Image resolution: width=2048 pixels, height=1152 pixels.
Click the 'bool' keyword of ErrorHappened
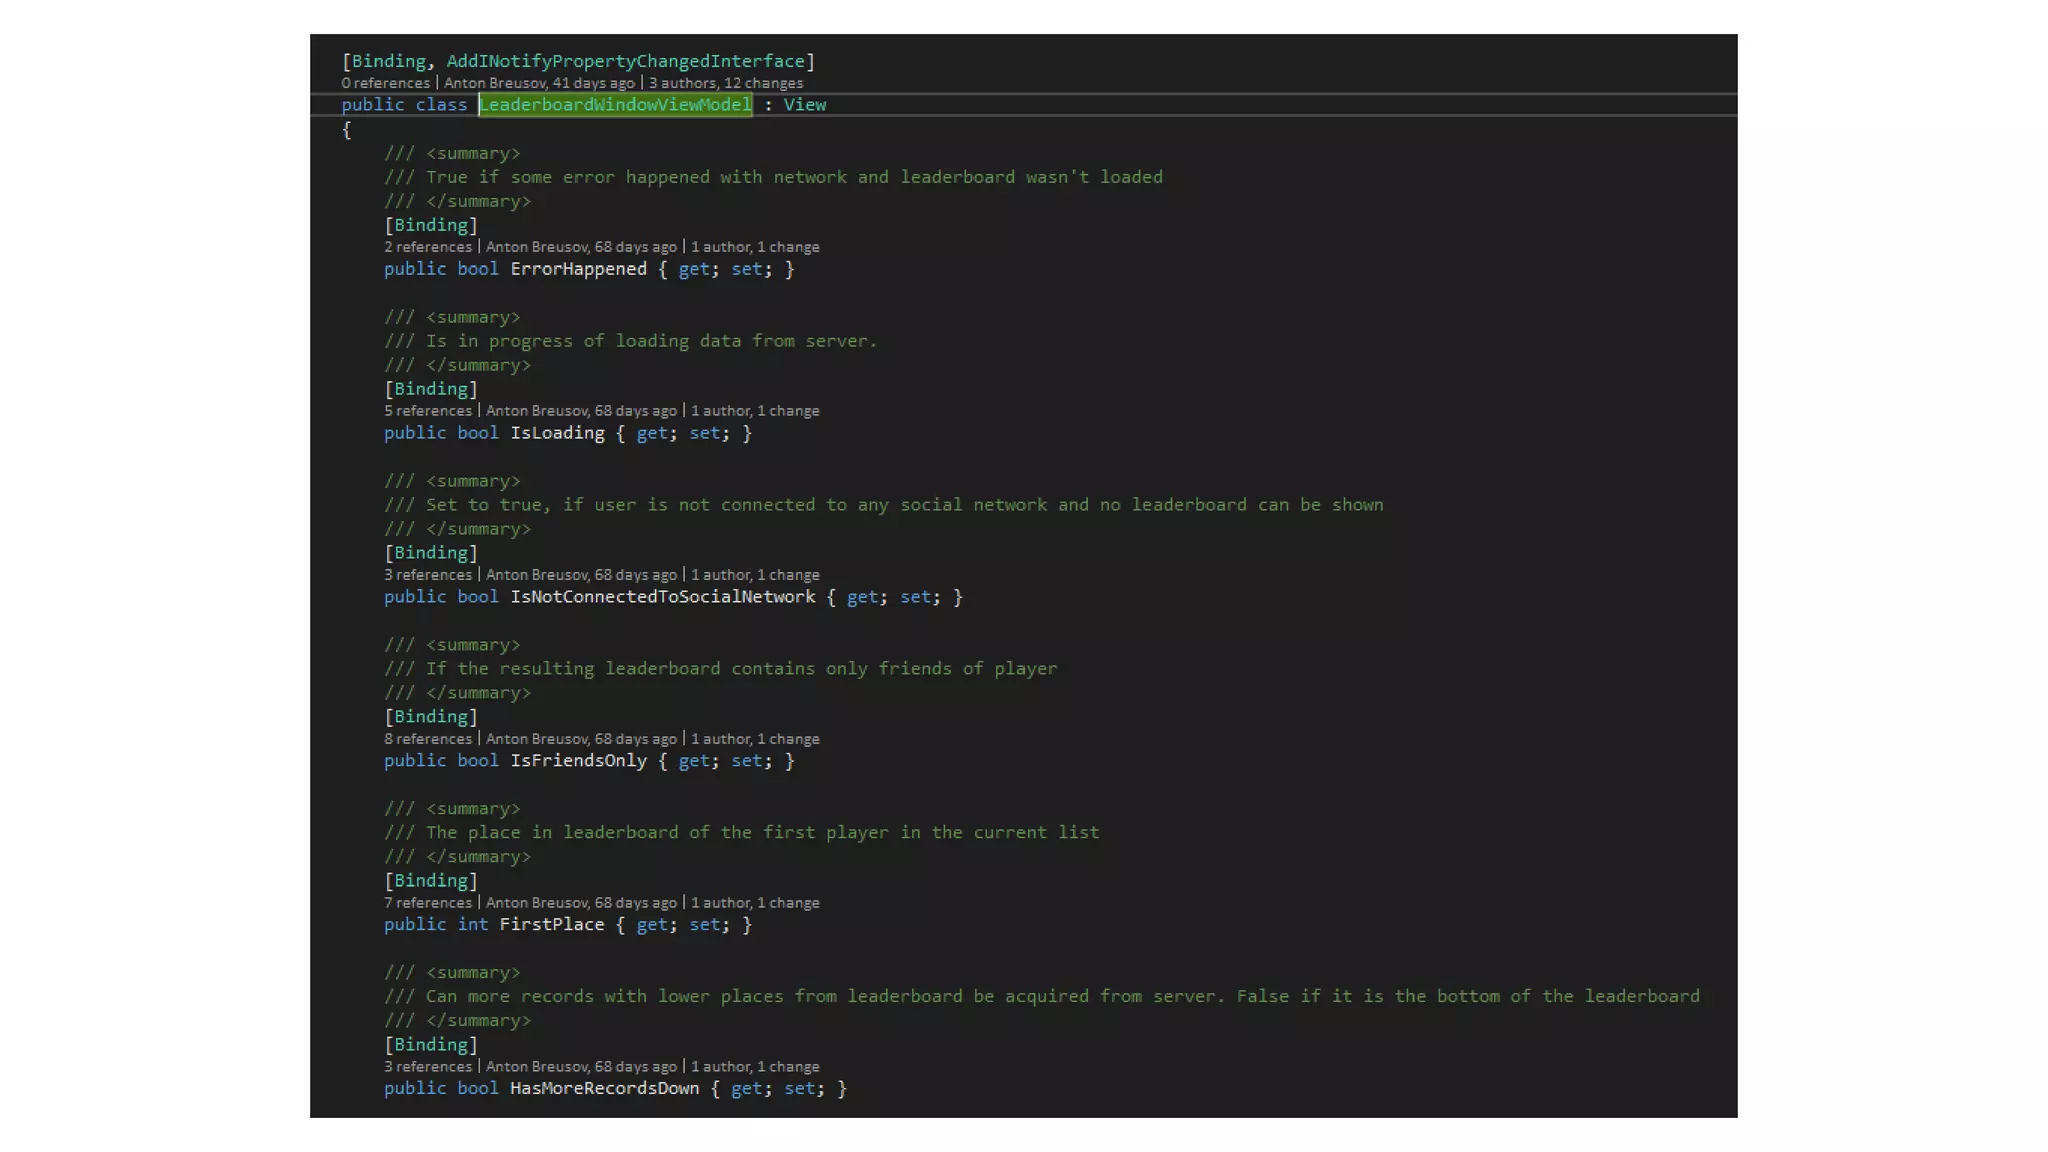pos(478,269)
